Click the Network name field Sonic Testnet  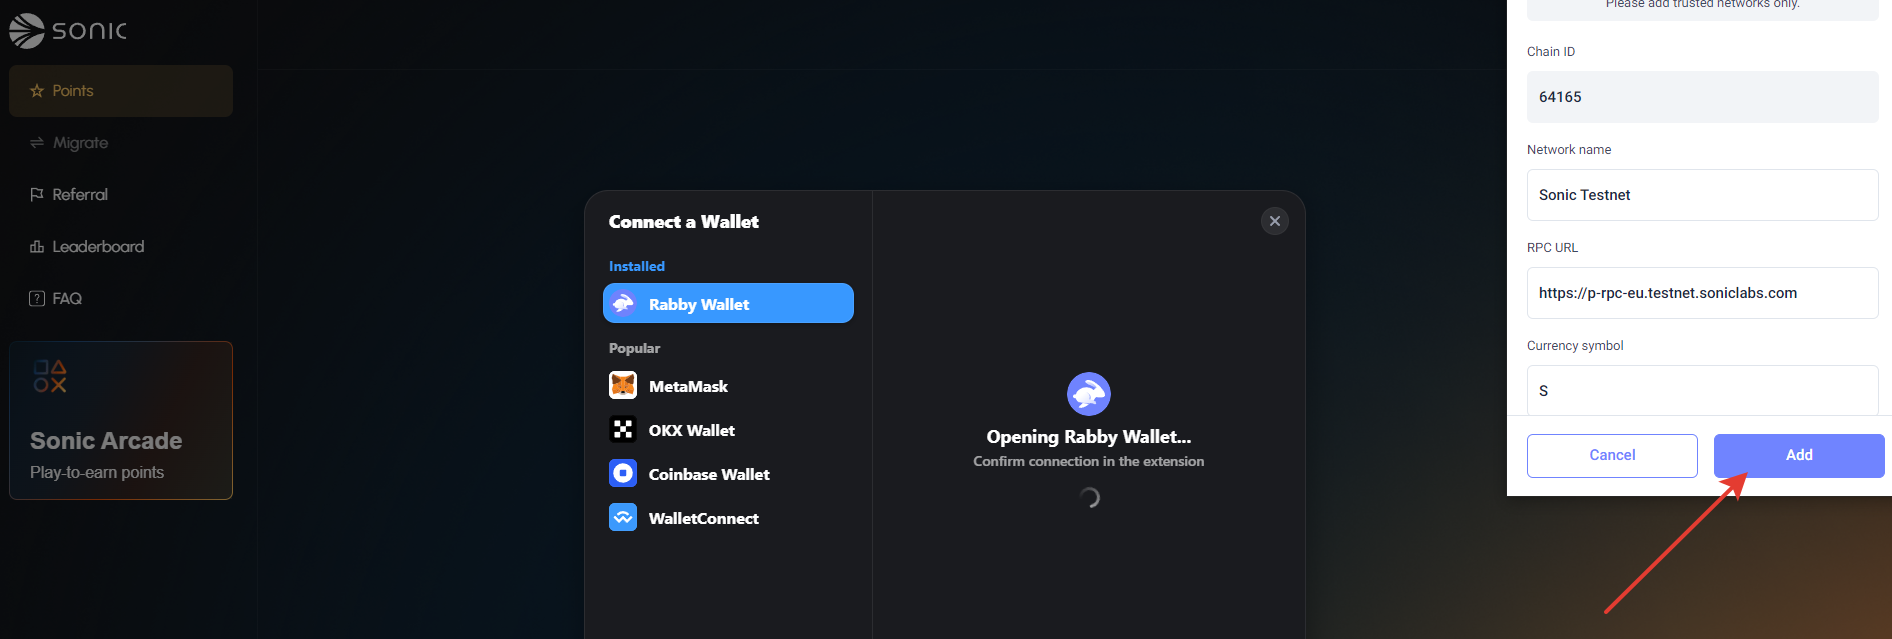tap(1702, 195)
